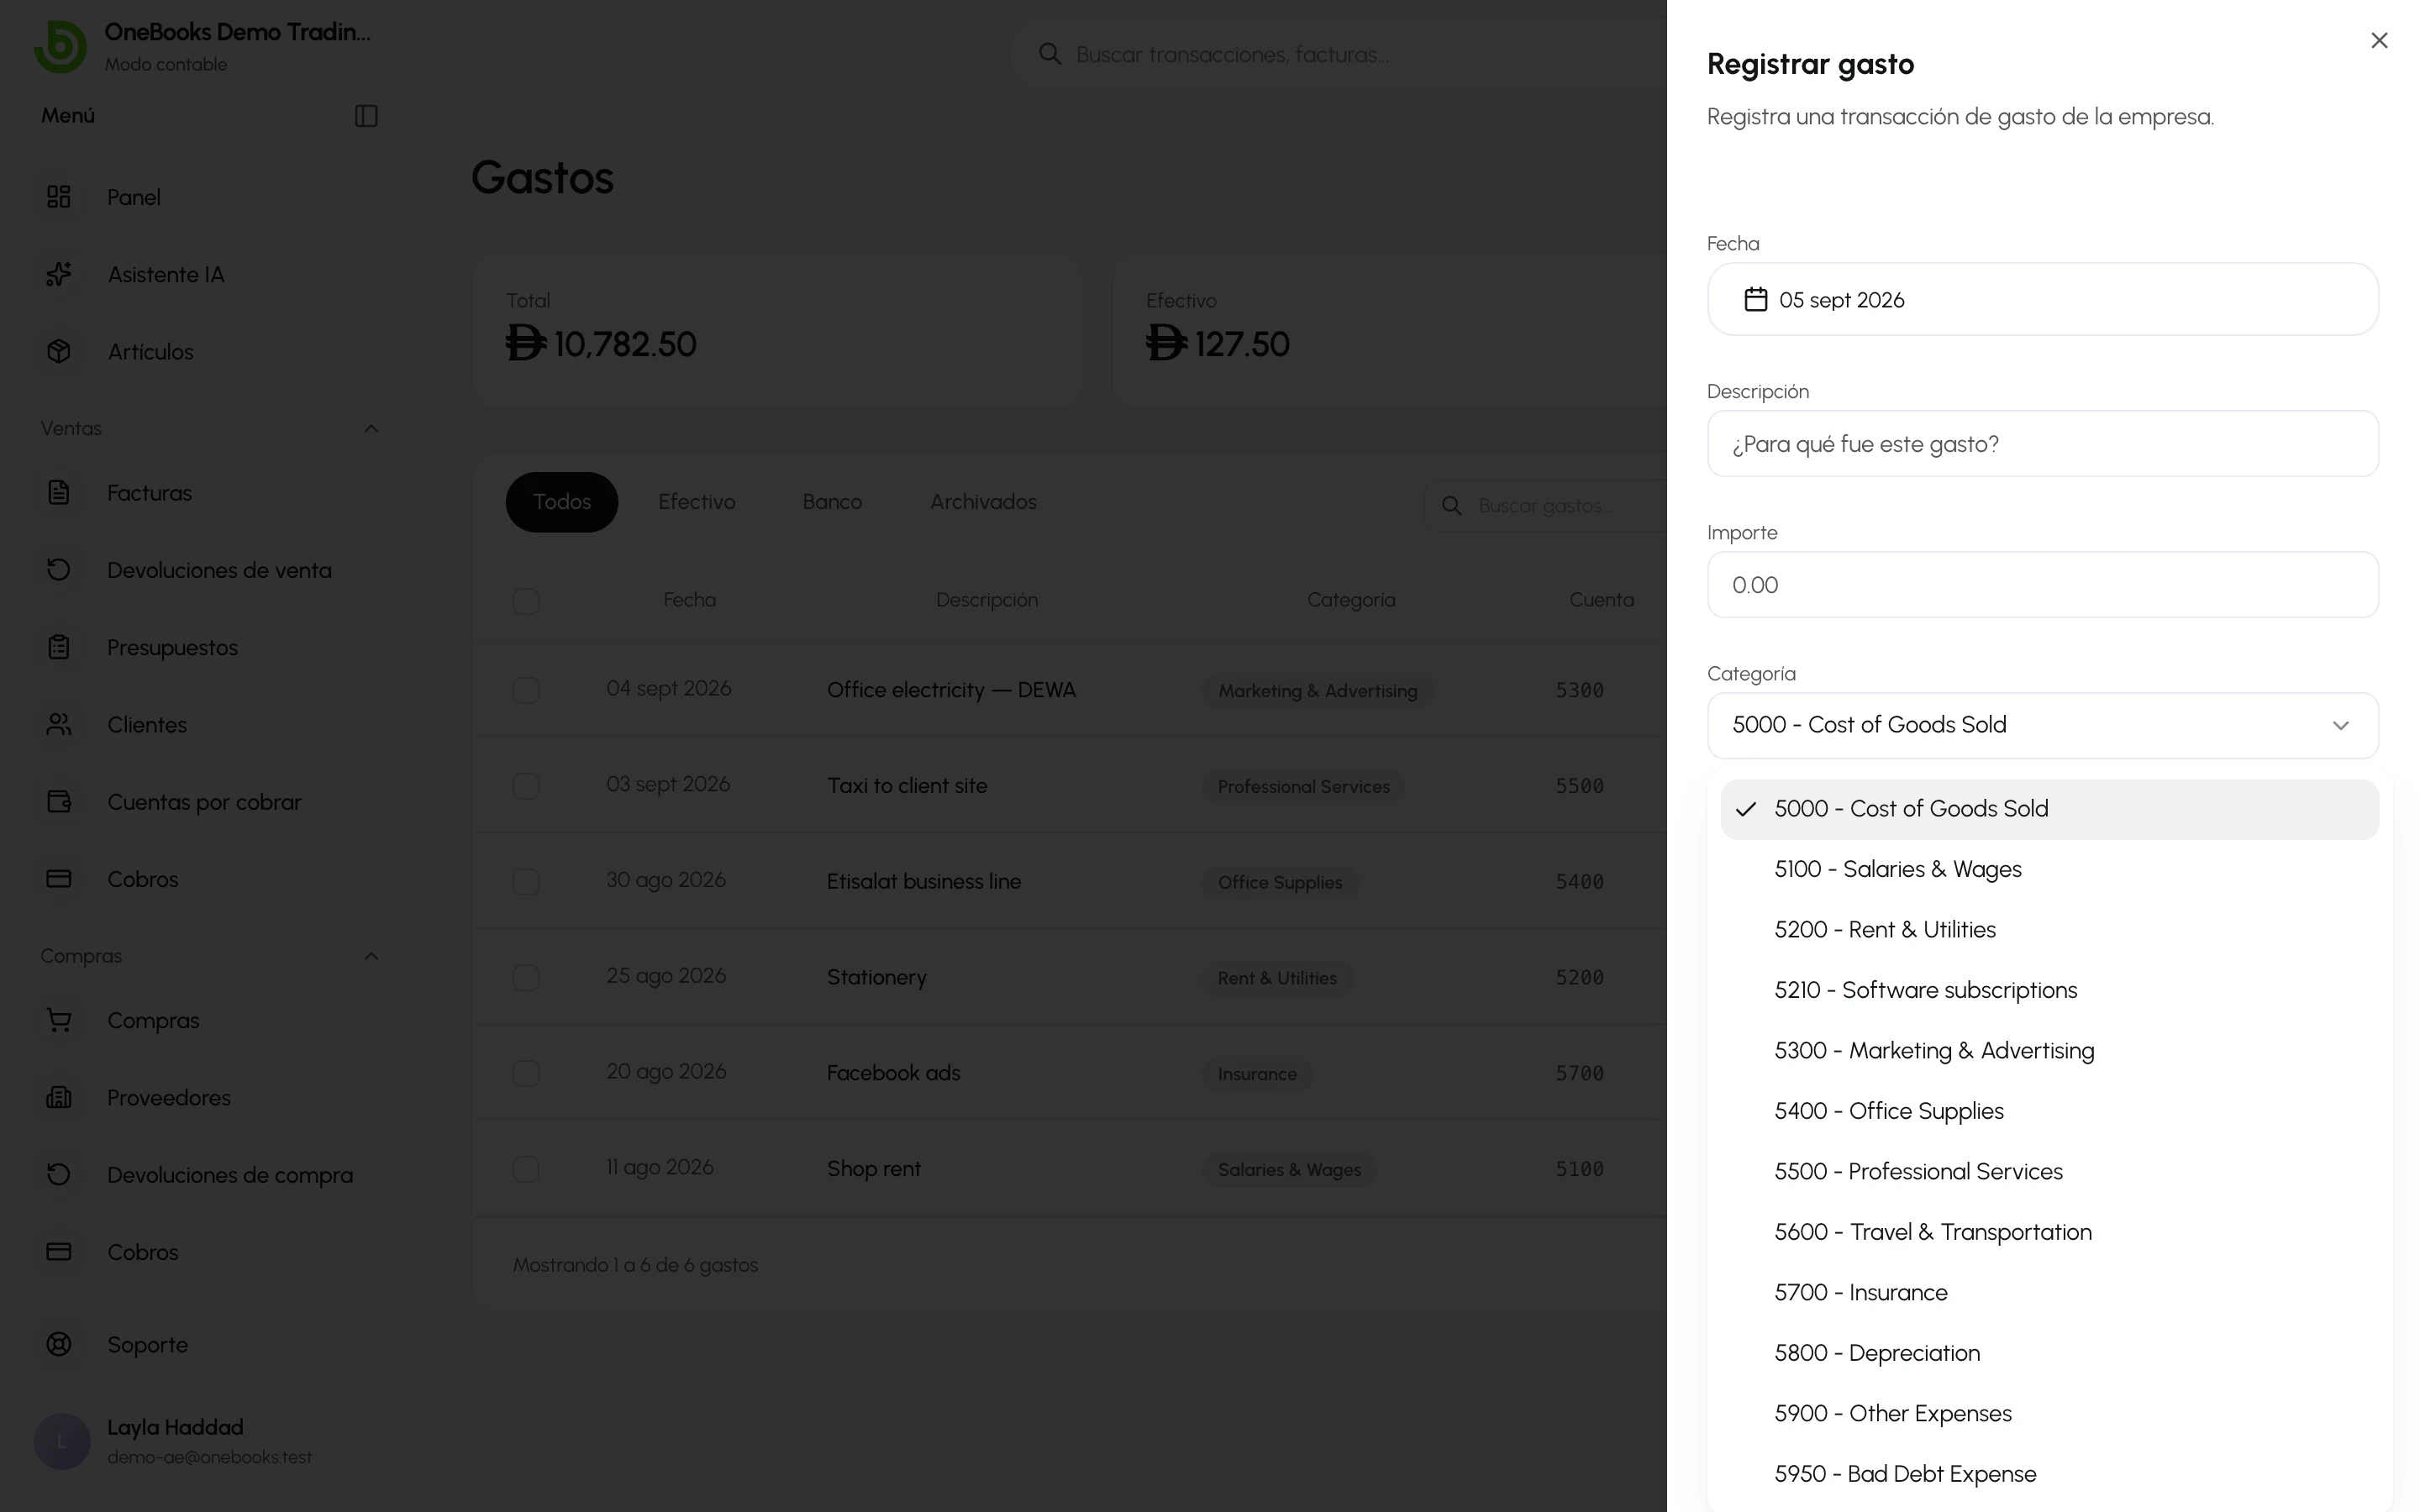Select 5300 - Marketing & Advertising option

click(x=2049, y=1050)
